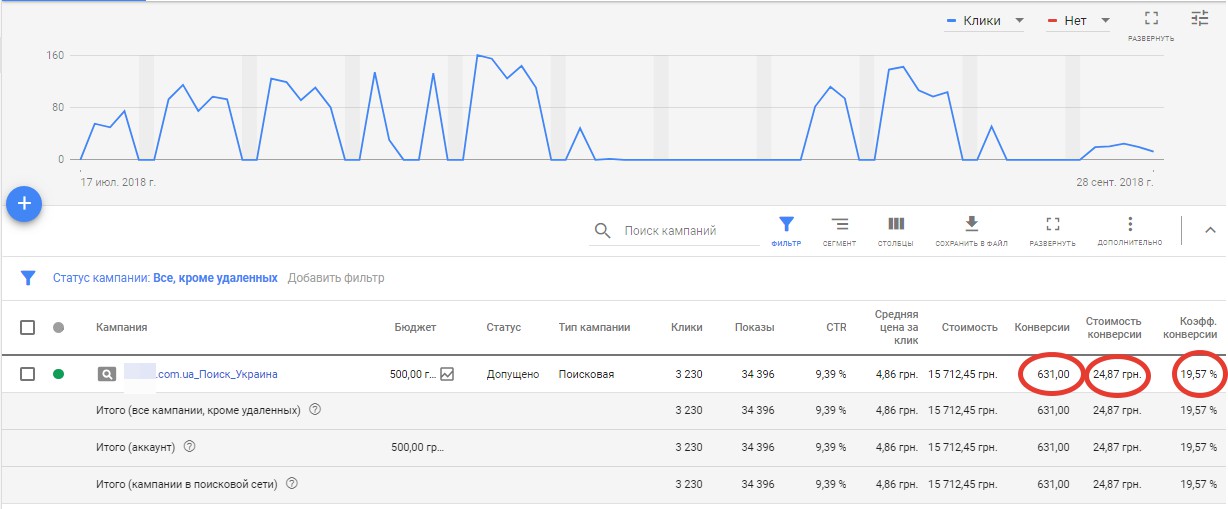Image resolution: width=1228 pixels, height=509 pixels.
Task: Click 15 712,45 грн. in campaign row
Action: point(963,374)
